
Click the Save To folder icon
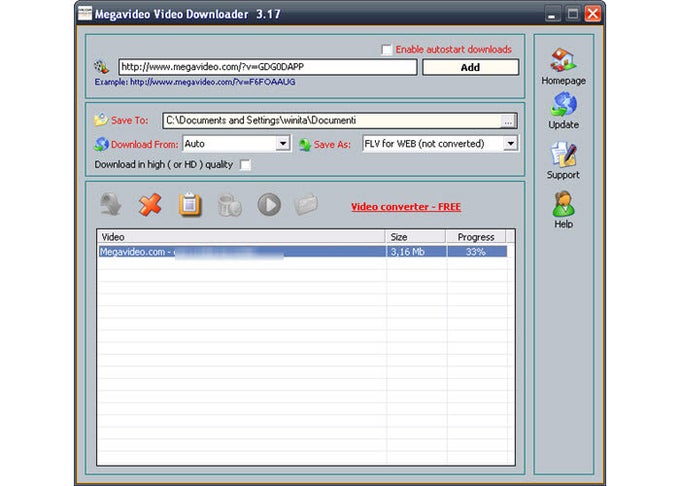pyautogui.click(x=101, y=120)
